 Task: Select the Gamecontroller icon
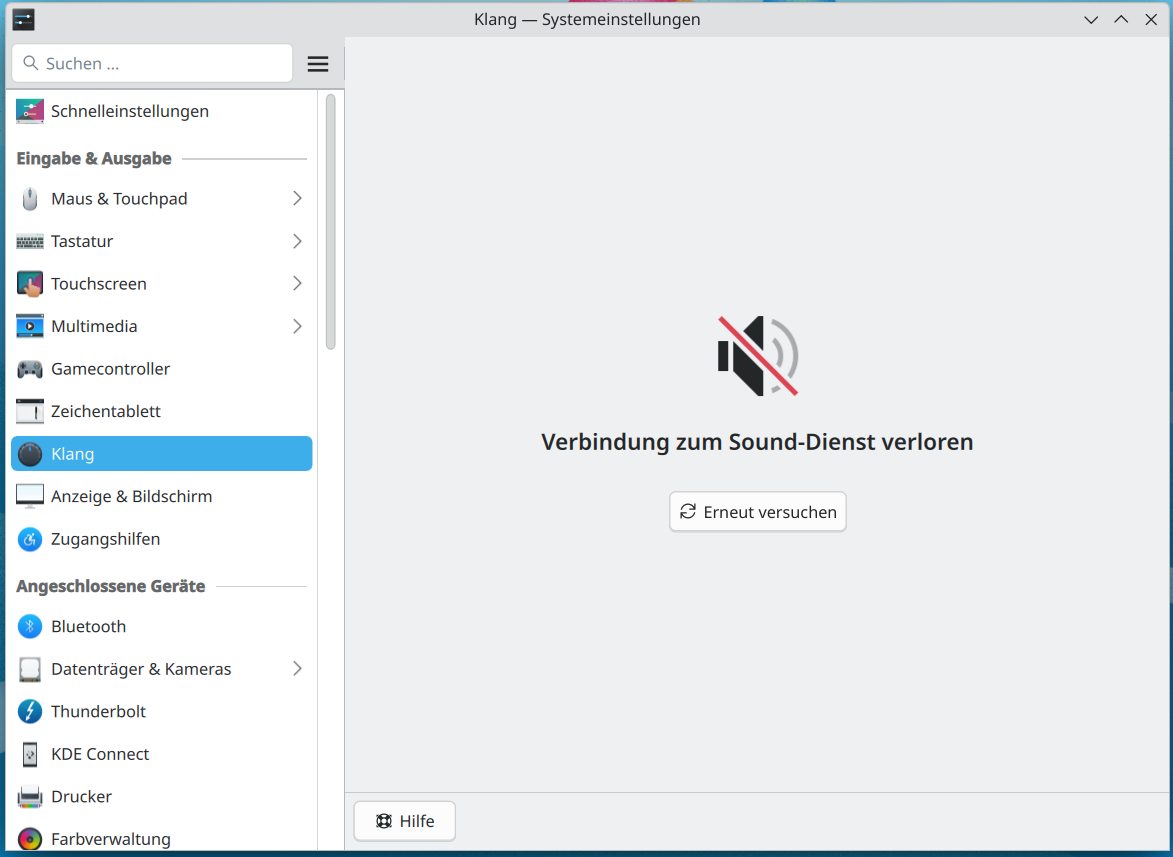30,369
